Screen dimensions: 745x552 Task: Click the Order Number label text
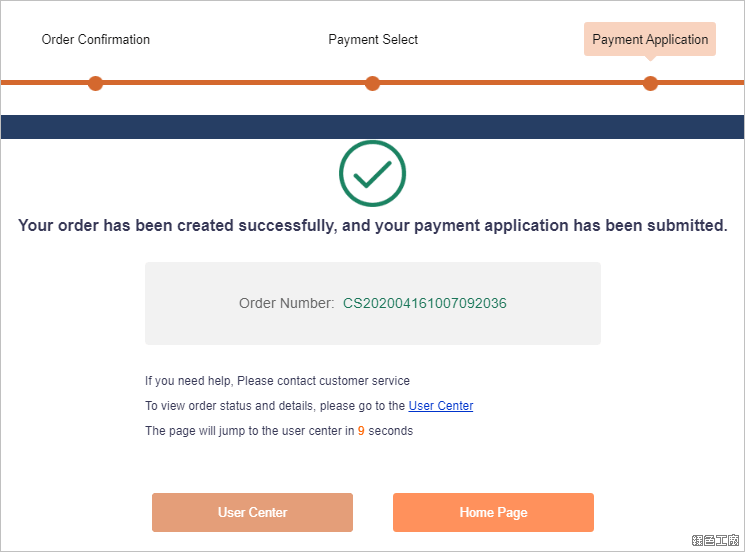click(x=287, y=303)
